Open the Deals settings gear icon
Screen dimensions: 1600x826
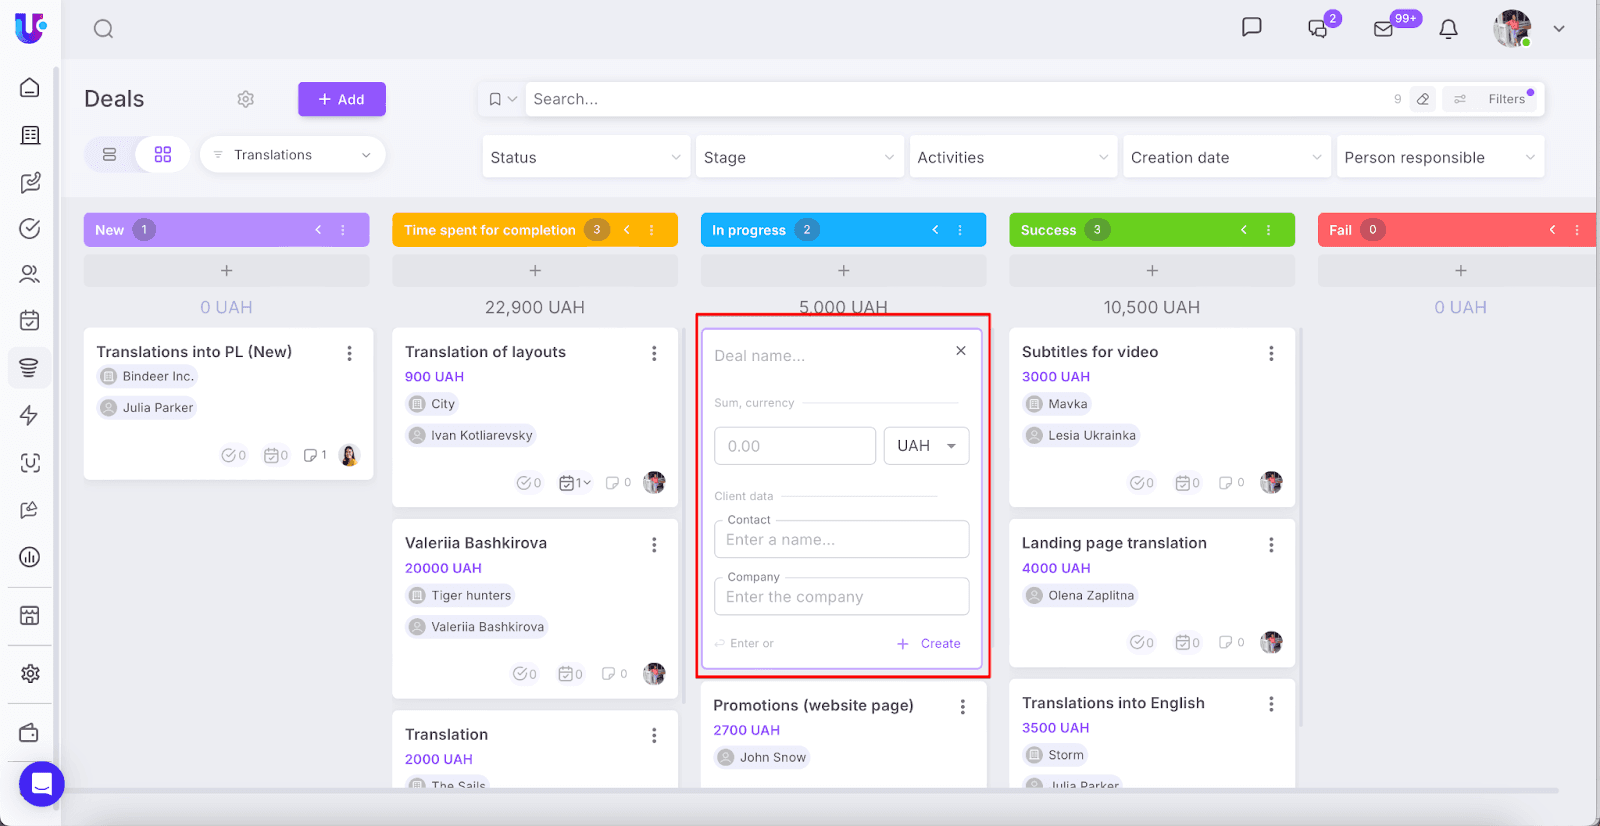(246, 99)
